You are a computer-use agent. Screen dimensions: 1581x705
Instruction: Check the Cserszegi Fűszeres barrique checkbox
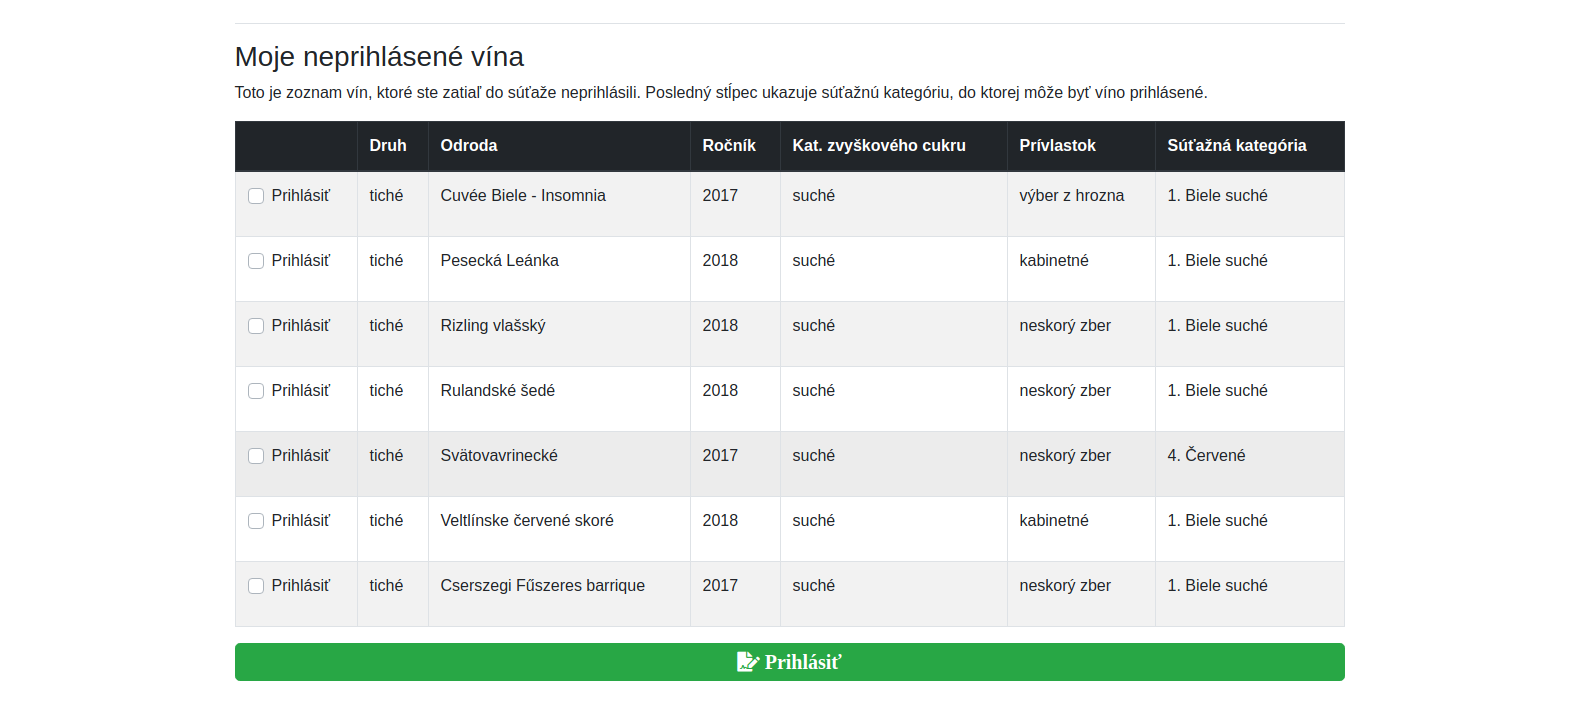256,586
